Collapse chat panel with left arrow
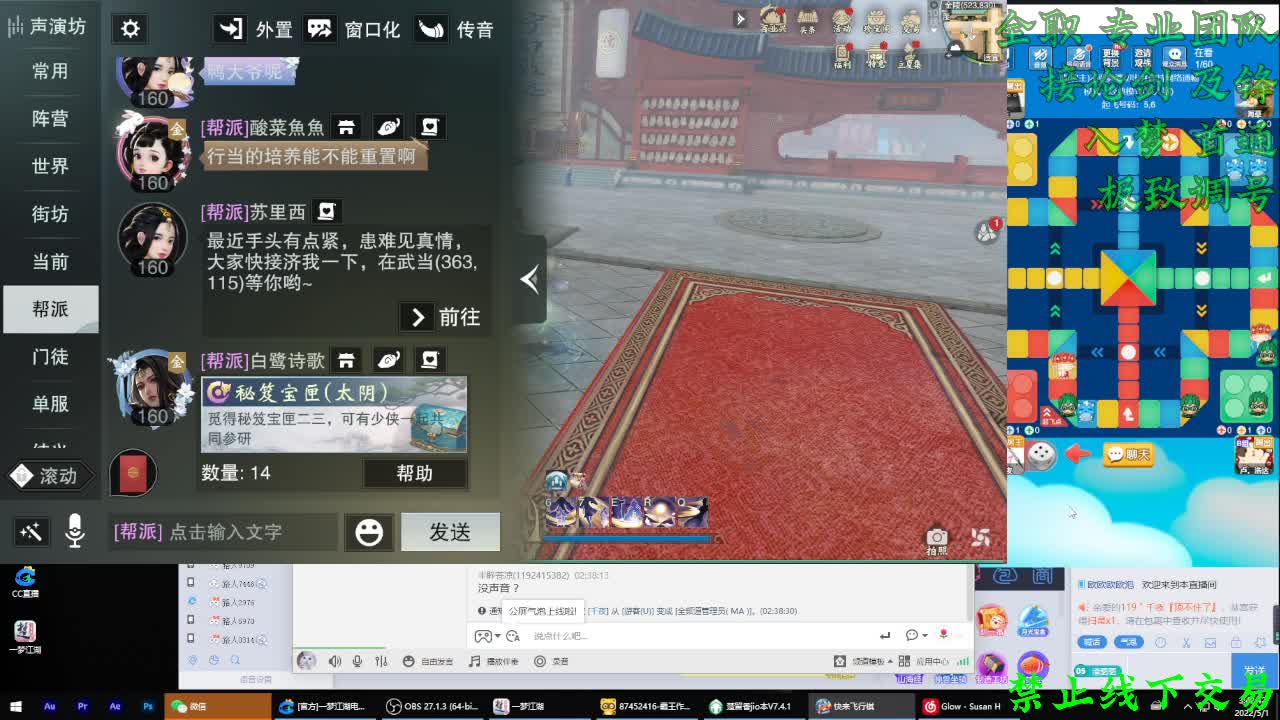 (530, 280)
